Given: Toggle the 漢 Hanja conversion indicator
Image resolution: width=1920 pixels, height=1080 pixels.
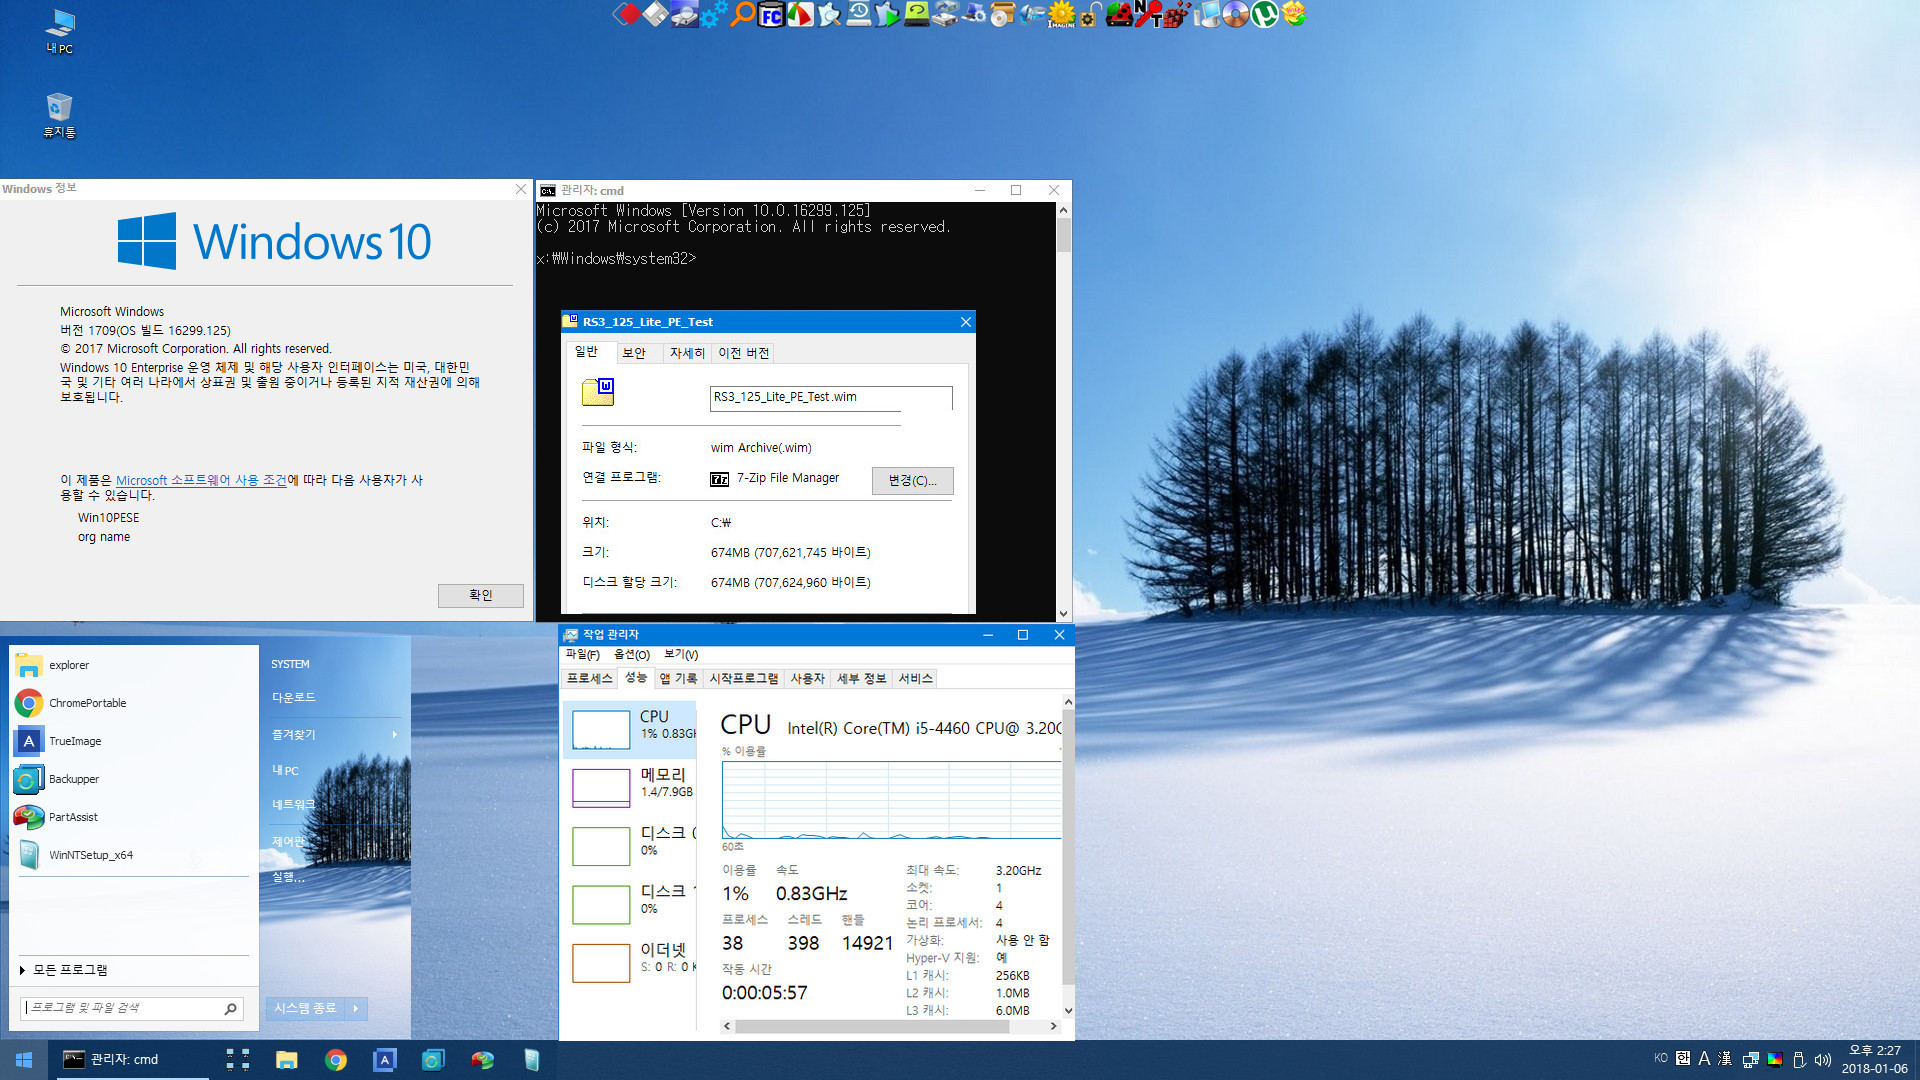Looking at the screenshot, I should point(1725,1058).
